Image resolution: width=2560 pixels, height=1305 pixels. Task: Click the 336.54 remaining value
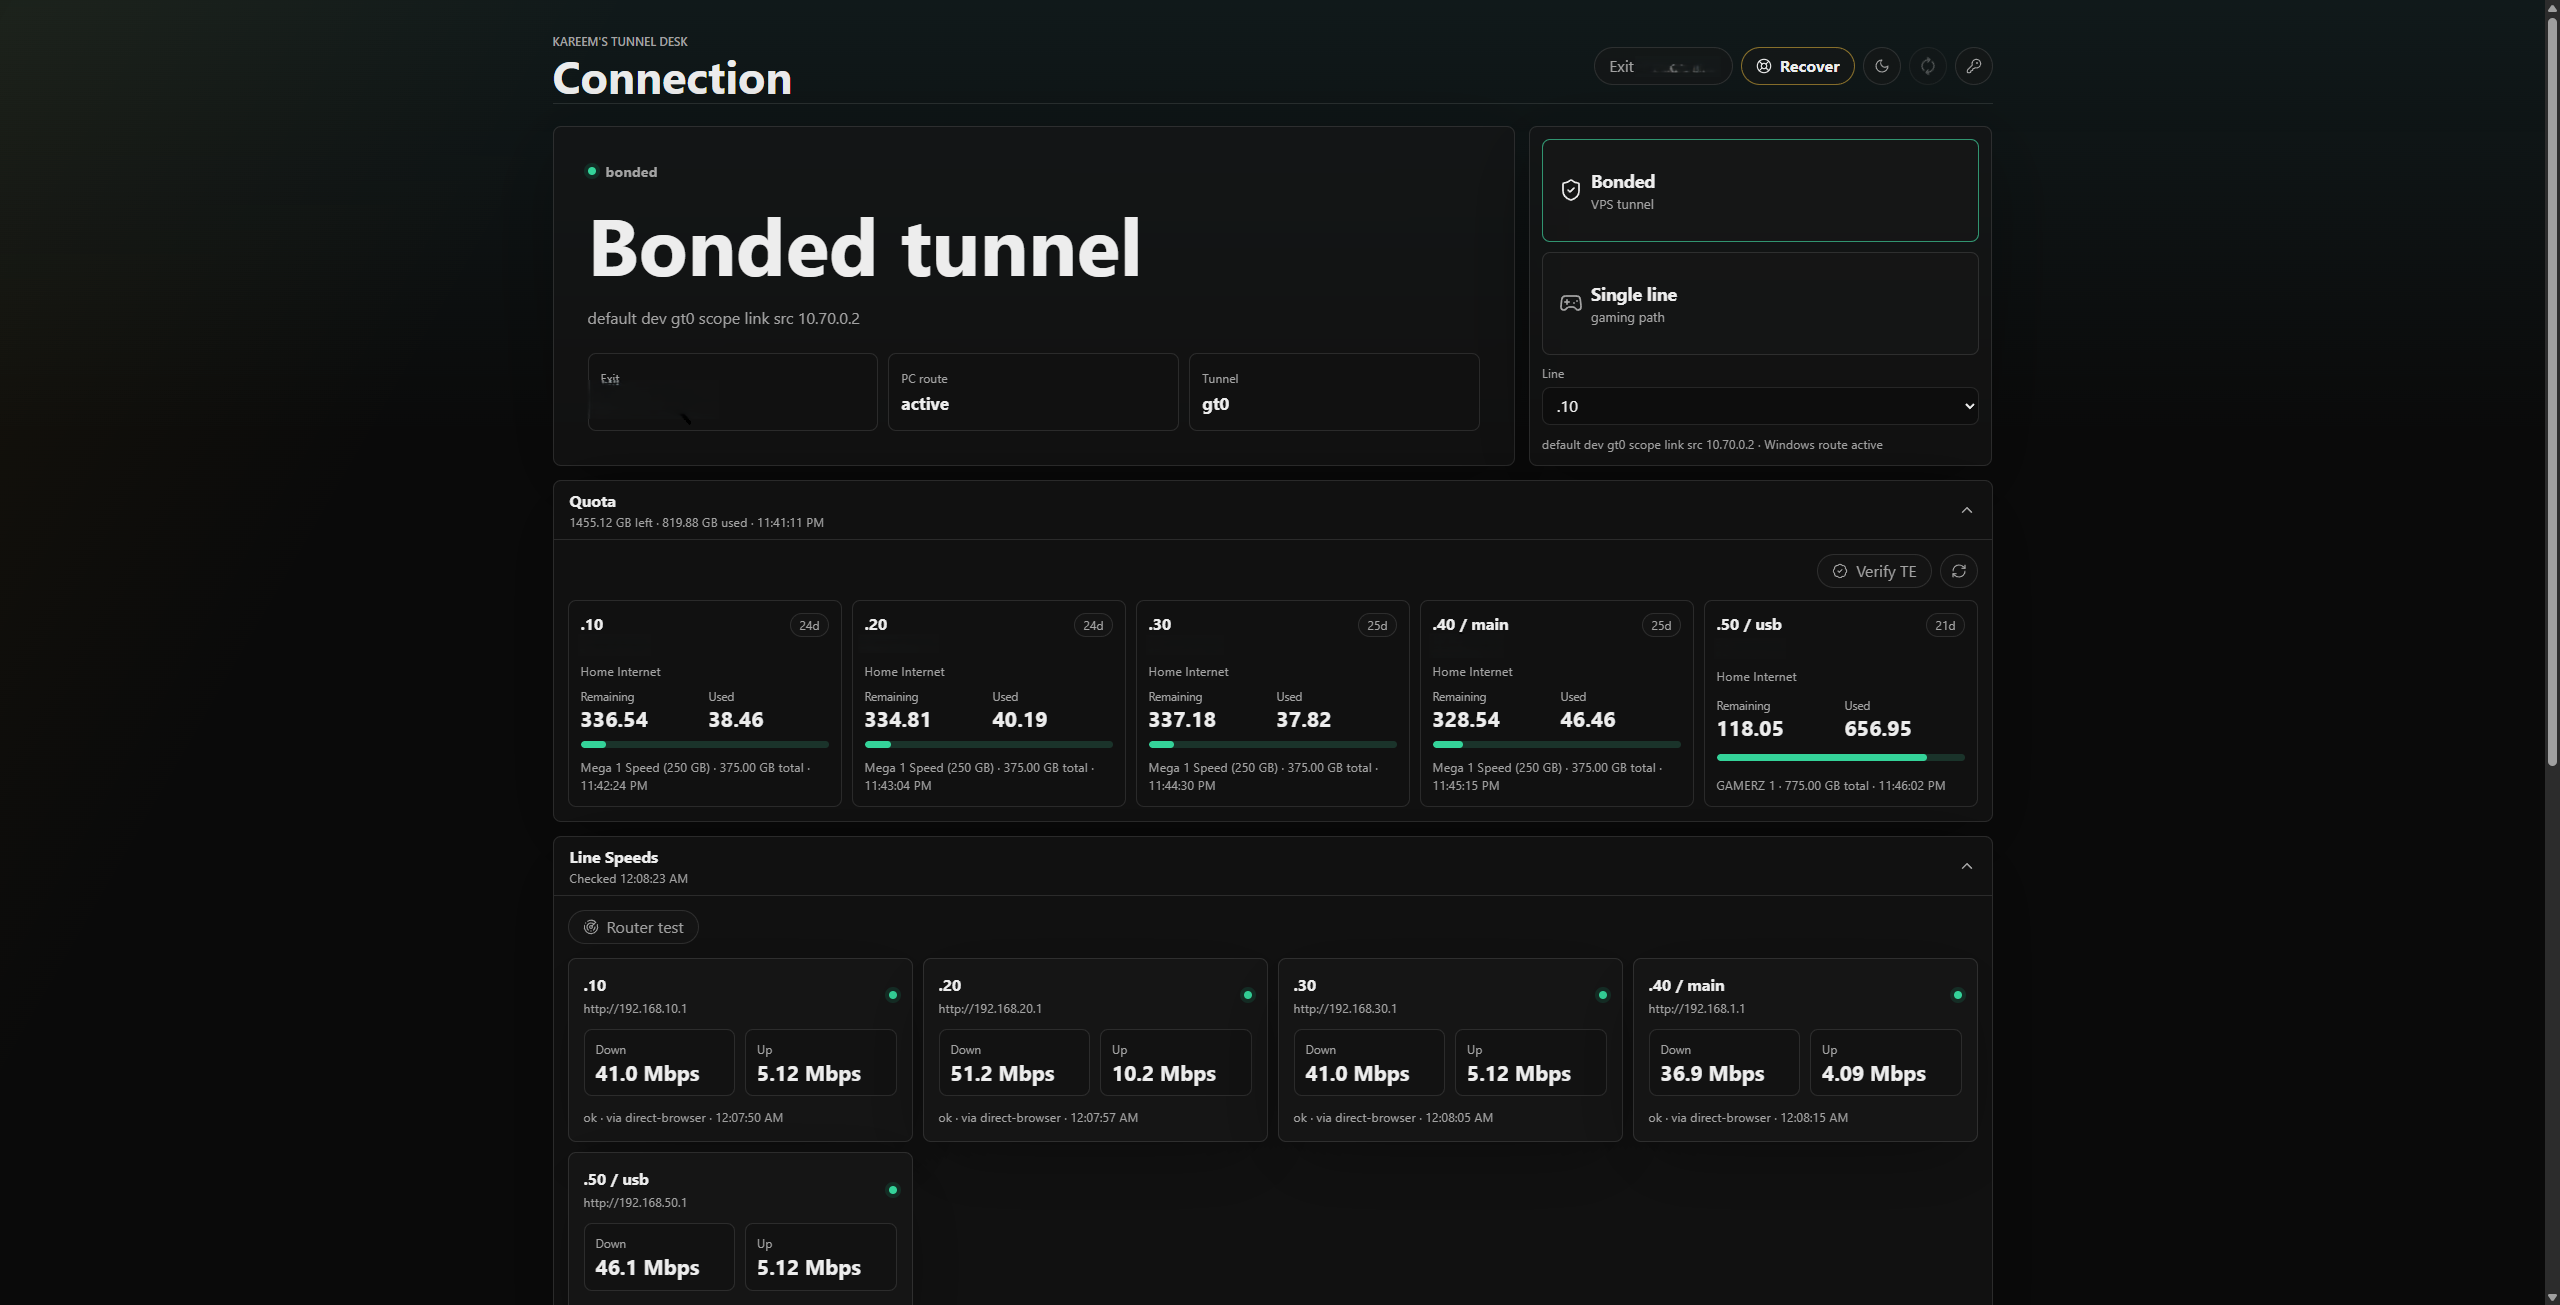614,720
